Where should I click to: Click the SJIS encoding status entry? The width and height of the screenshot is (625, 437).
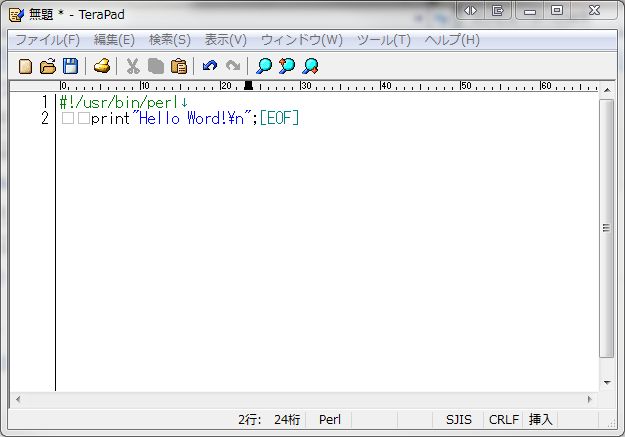[x=458, y=419]
